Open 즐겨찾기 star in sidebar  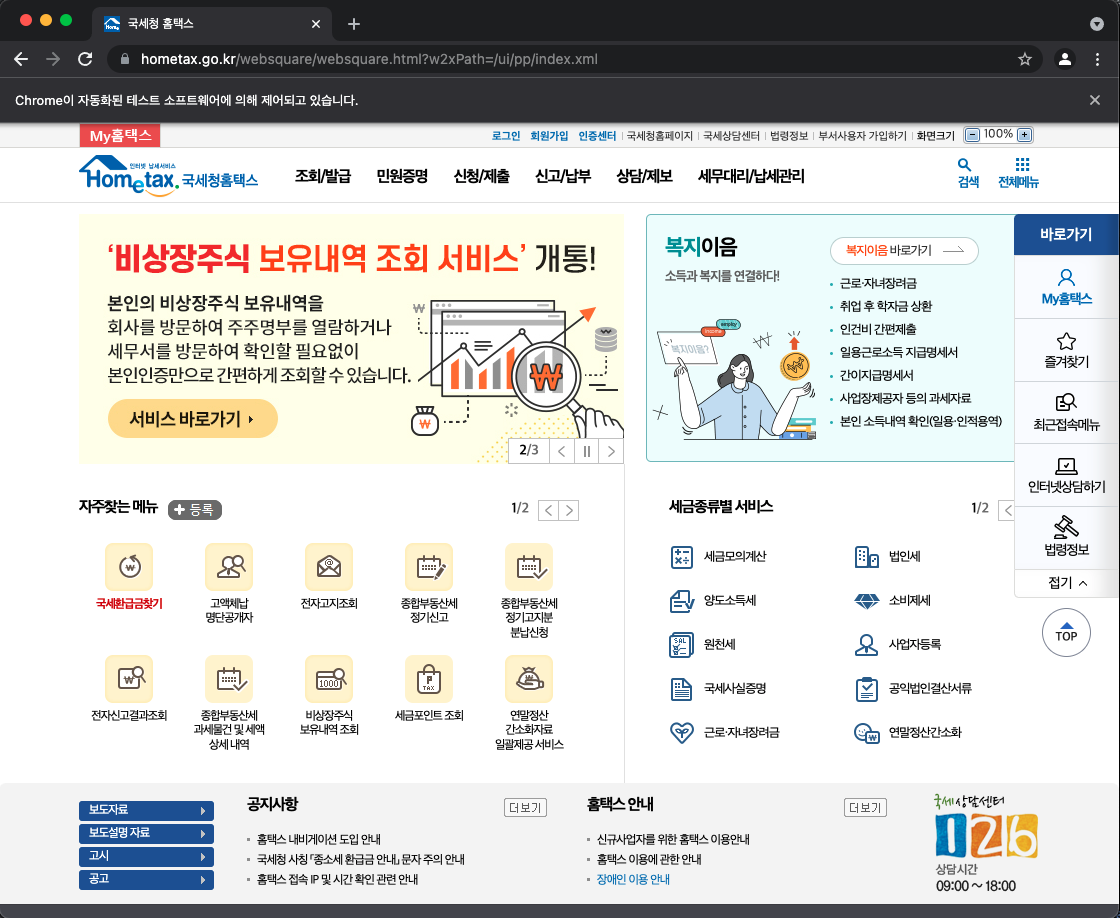1066,350
